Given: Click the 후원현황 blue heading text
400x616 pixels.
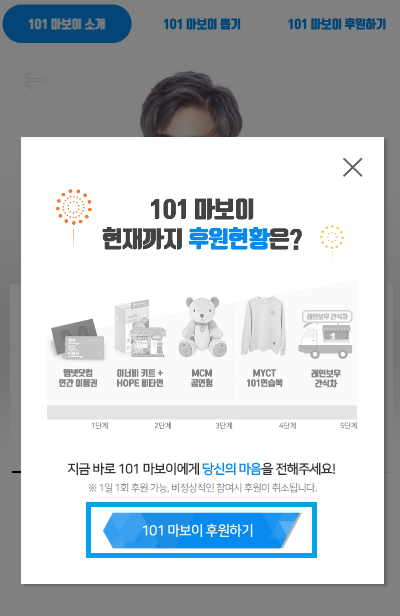Looking at the screenshot, I should click(229, 238).
